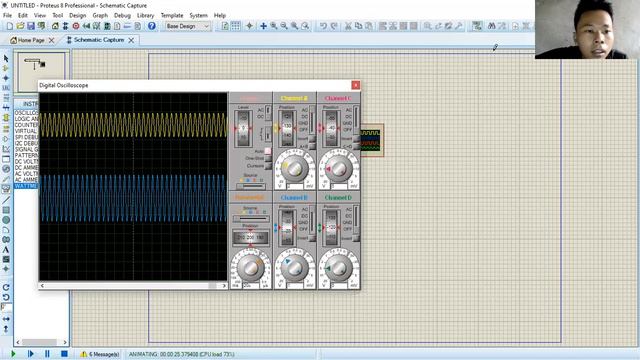640x360 pixels.
Task: Open the blue help question mark icon
Action: [x=152, y=26]
